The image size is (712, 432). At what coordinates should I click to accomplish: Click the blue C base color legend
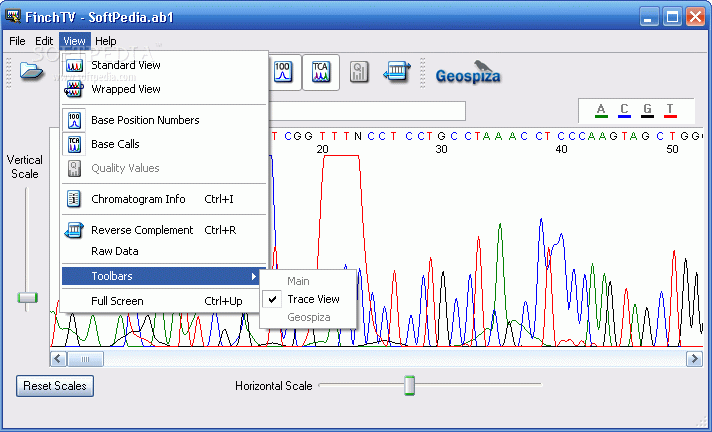624,110
